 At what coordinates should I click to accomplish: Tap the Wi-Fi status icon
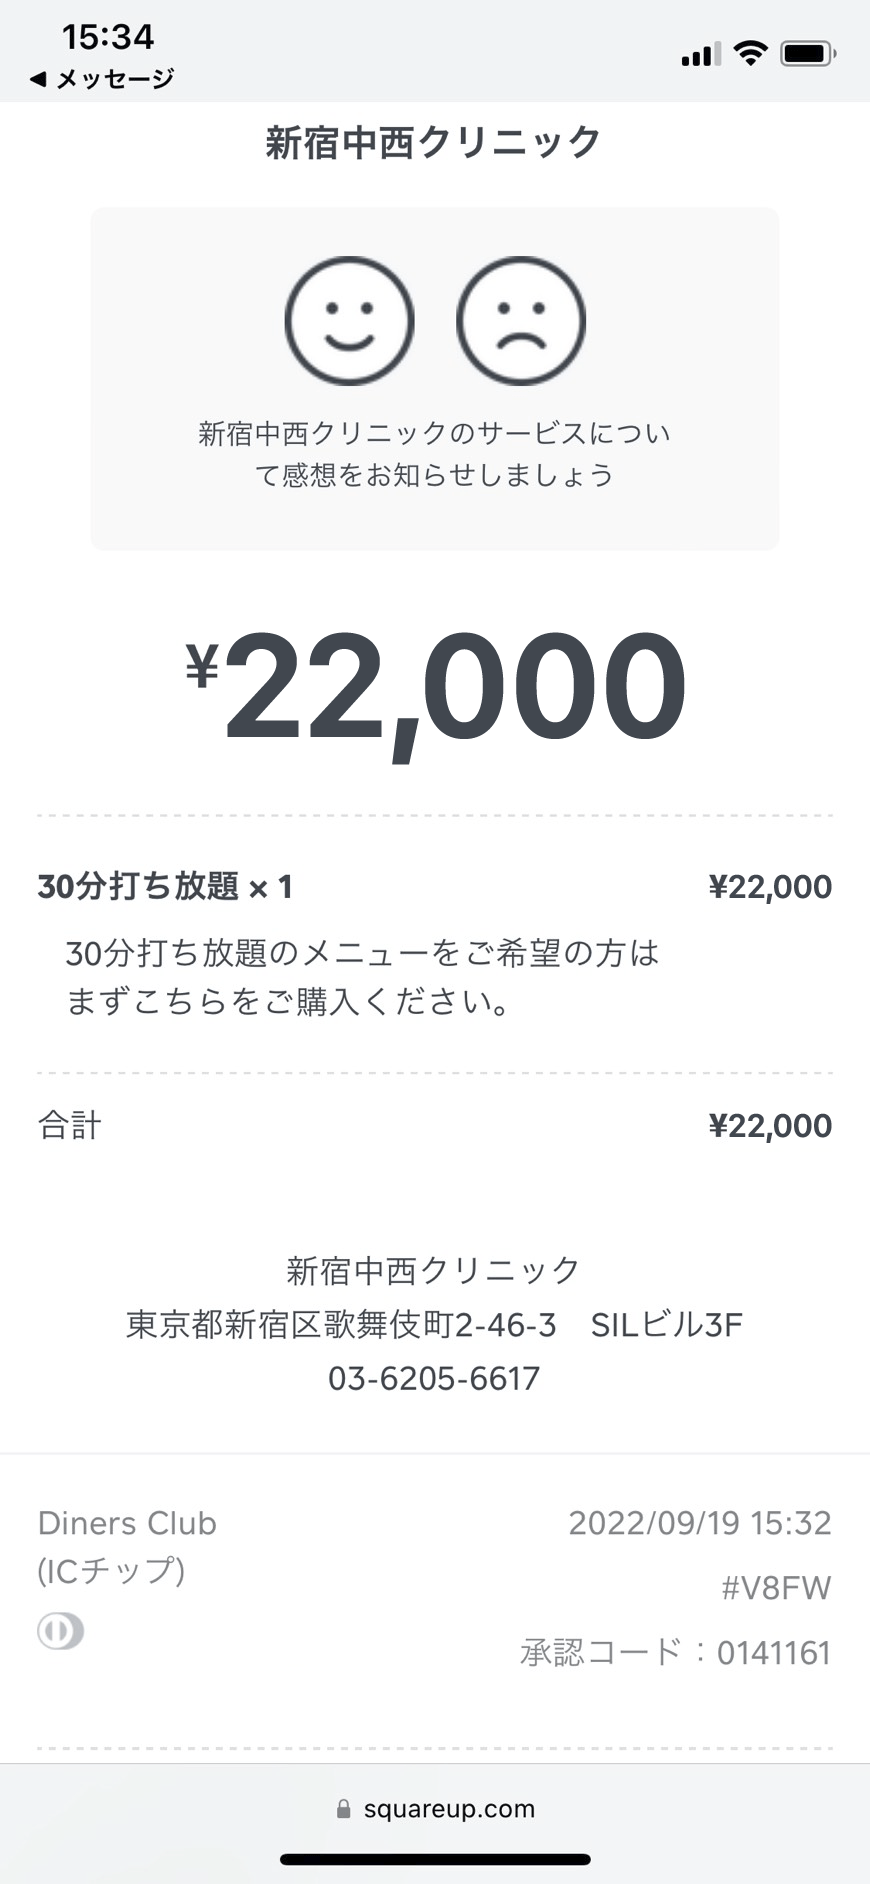pos(749,53)
